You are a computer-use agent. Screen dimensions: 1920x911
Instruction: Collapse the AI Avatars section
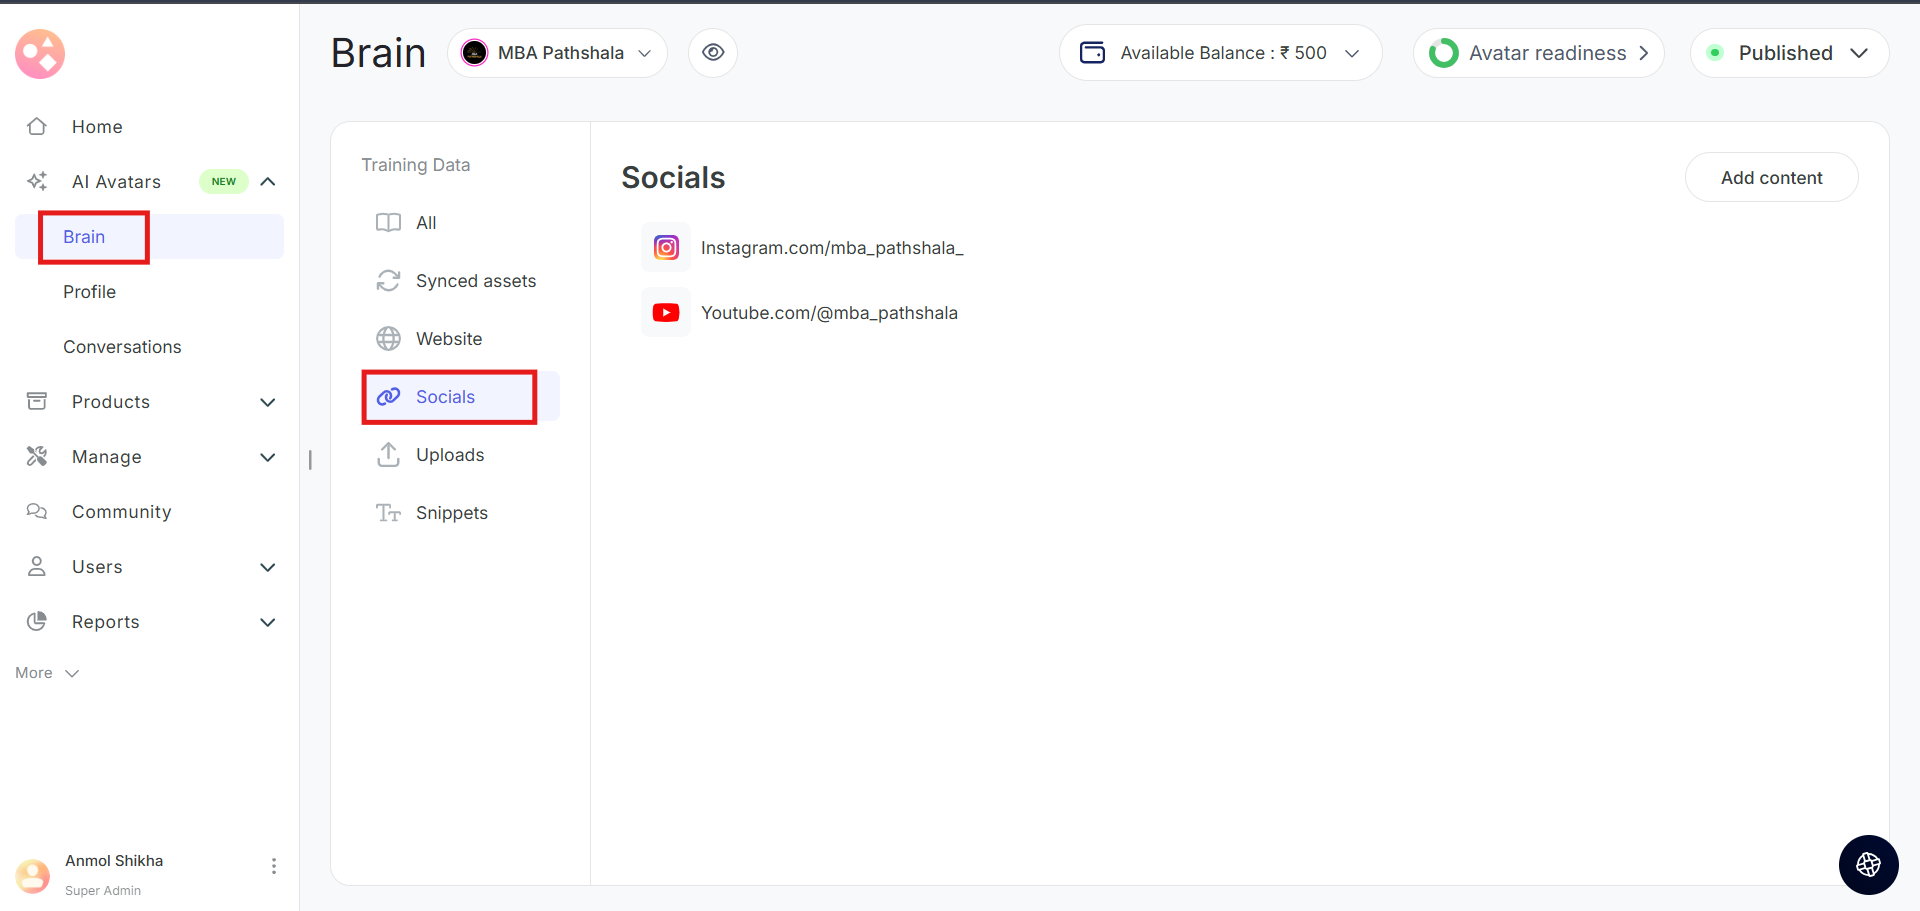coord(268,181)
